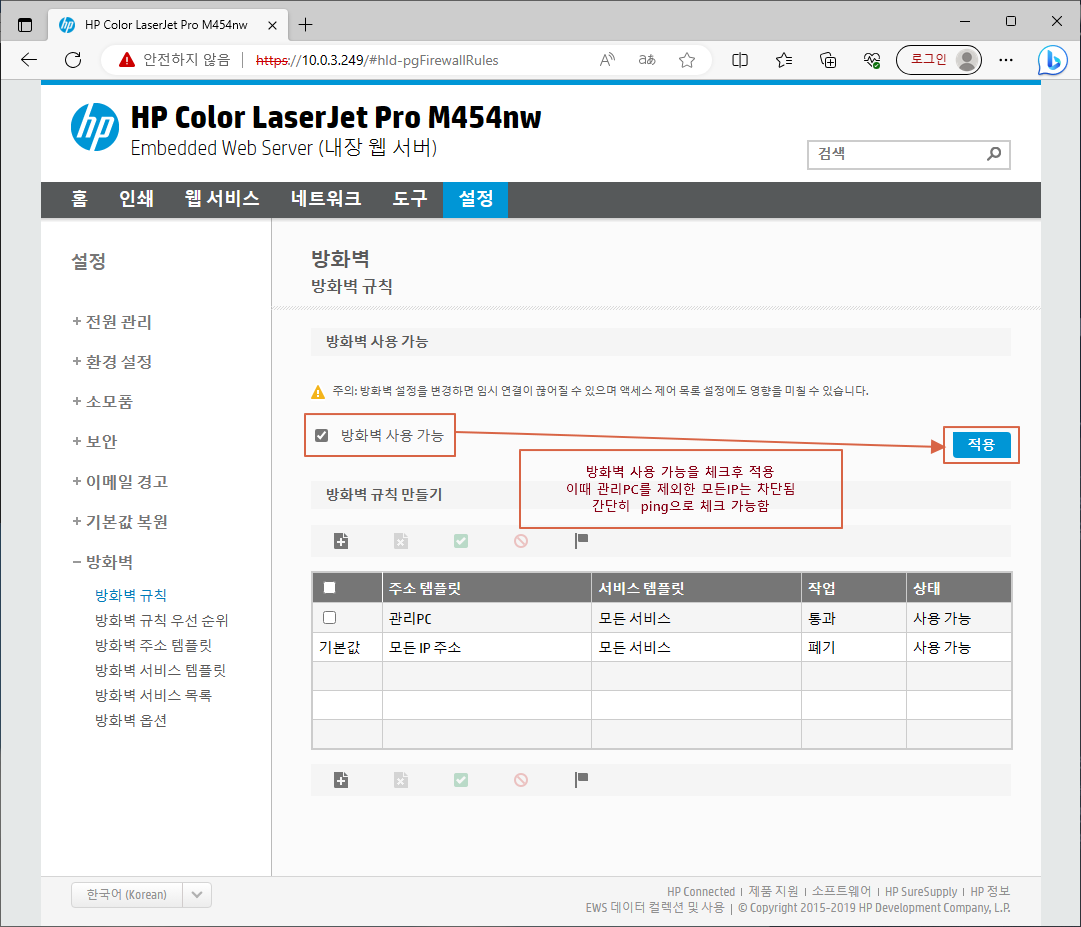
Task: Reload the page with the refresh icon
Action: point(73,60)
